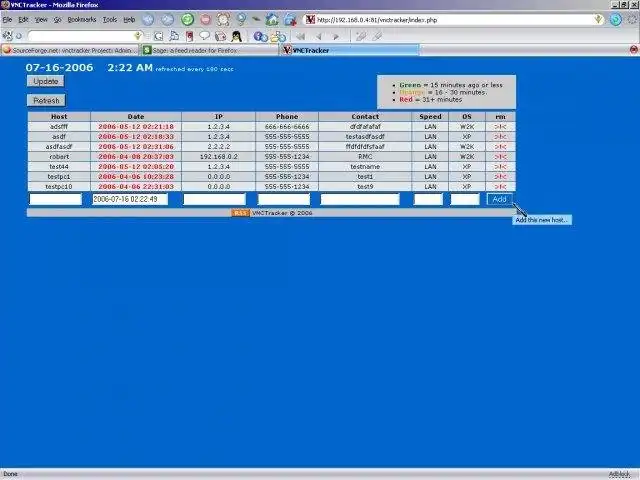Click the lightbulb toolbar icon
The image size is (640, 480).
point(241,19)
